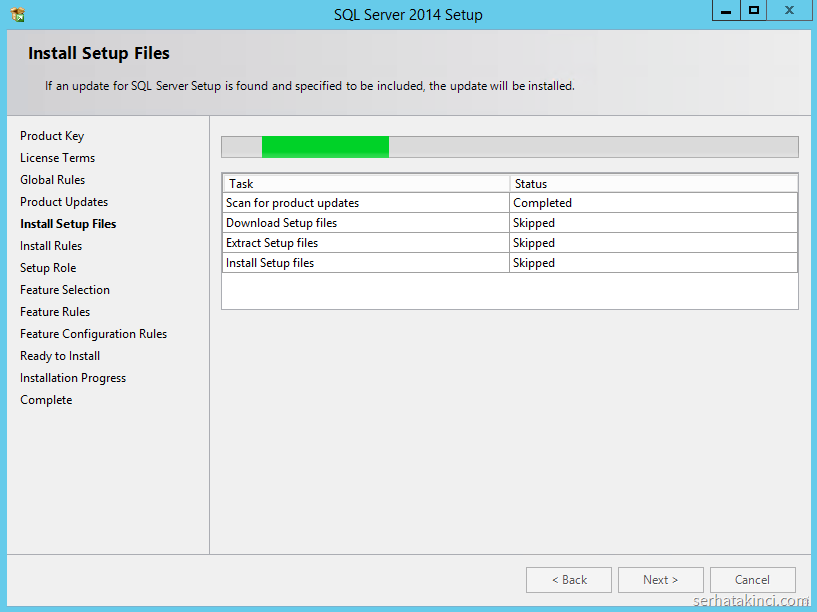This screenshot has height=612, width=817.
Task: Click Feature Configuration Rules step
Action: coord(93,334)
